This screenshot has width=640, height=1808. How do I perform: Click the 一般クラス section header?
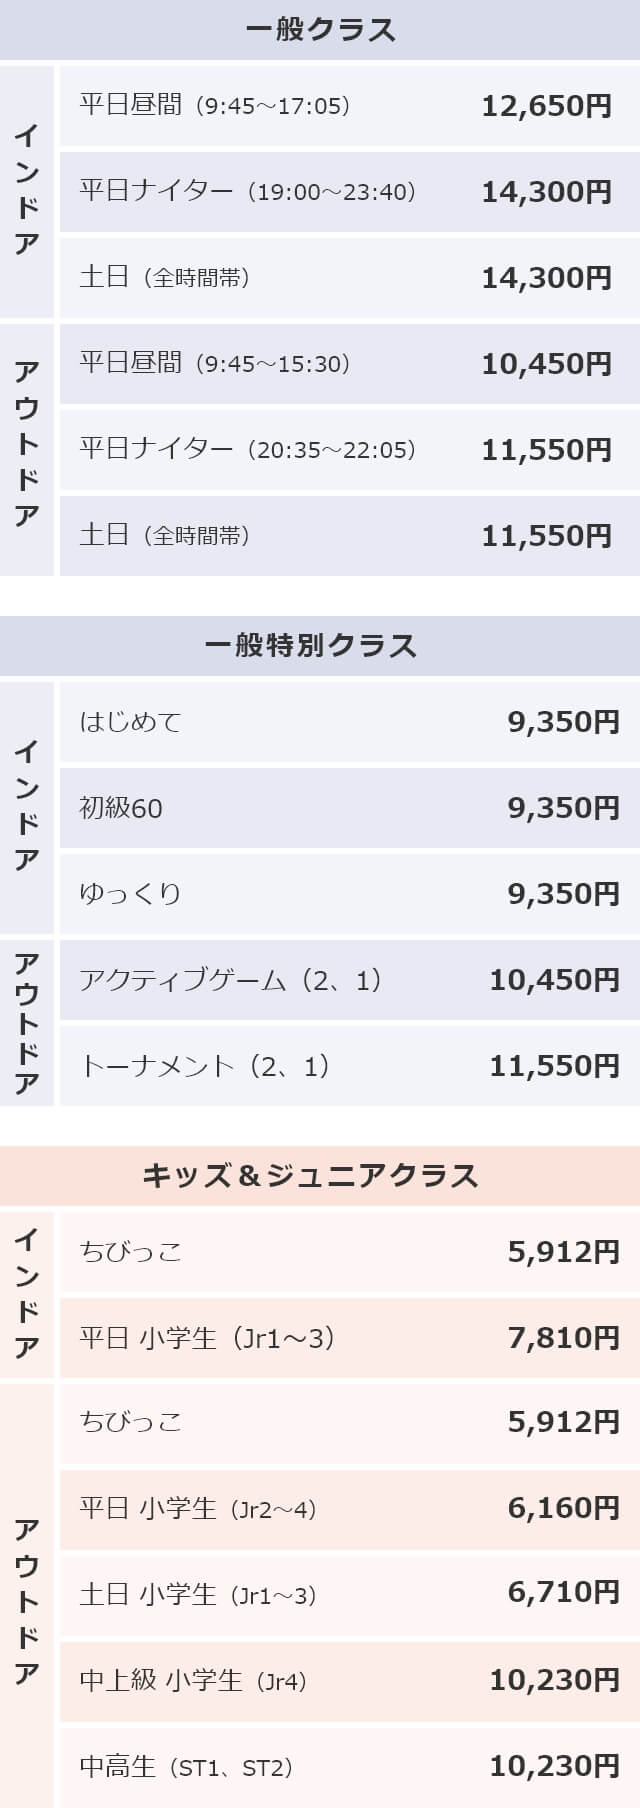pyautogui.click(x=320, y=30)
